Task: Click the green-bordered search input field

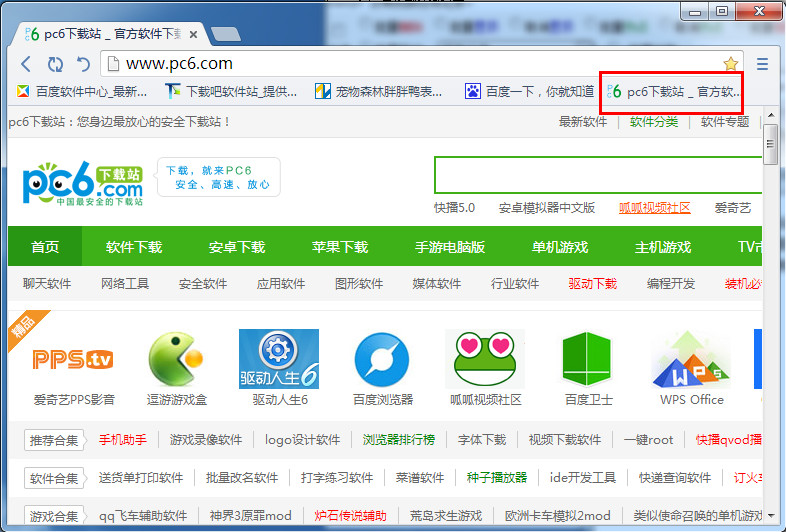Action: [x=598, y=175]
